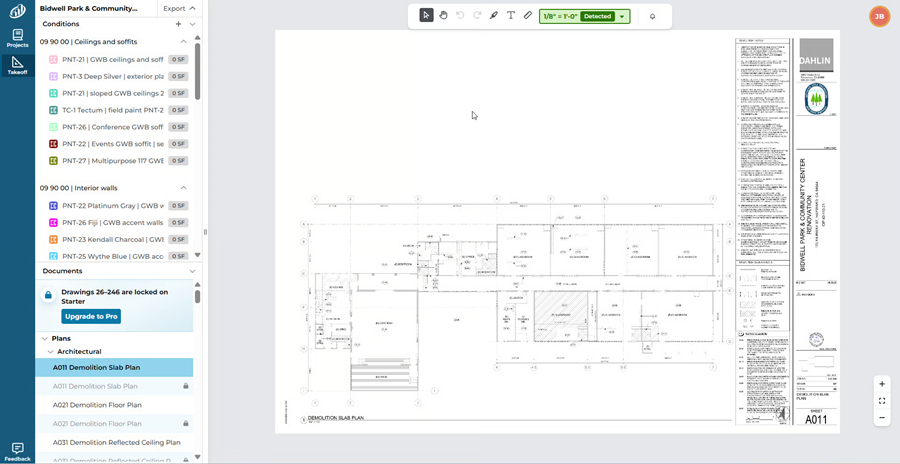The height and width of the screenshot is (464, 900).
Task: Fit drawing to screen
Action: (882, 401)
